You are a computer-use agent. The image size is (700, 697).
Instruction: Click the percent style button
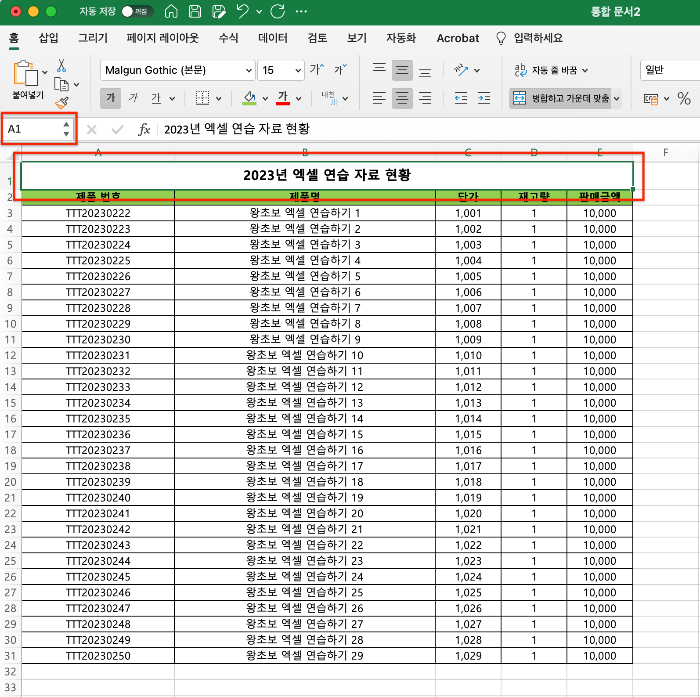pyautogui.click(x=684, y=98)
